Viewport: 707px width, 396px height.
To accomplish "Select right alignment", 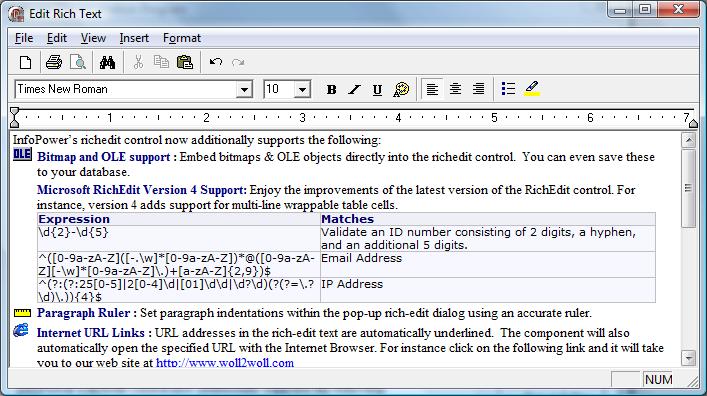I will (478, 89).
